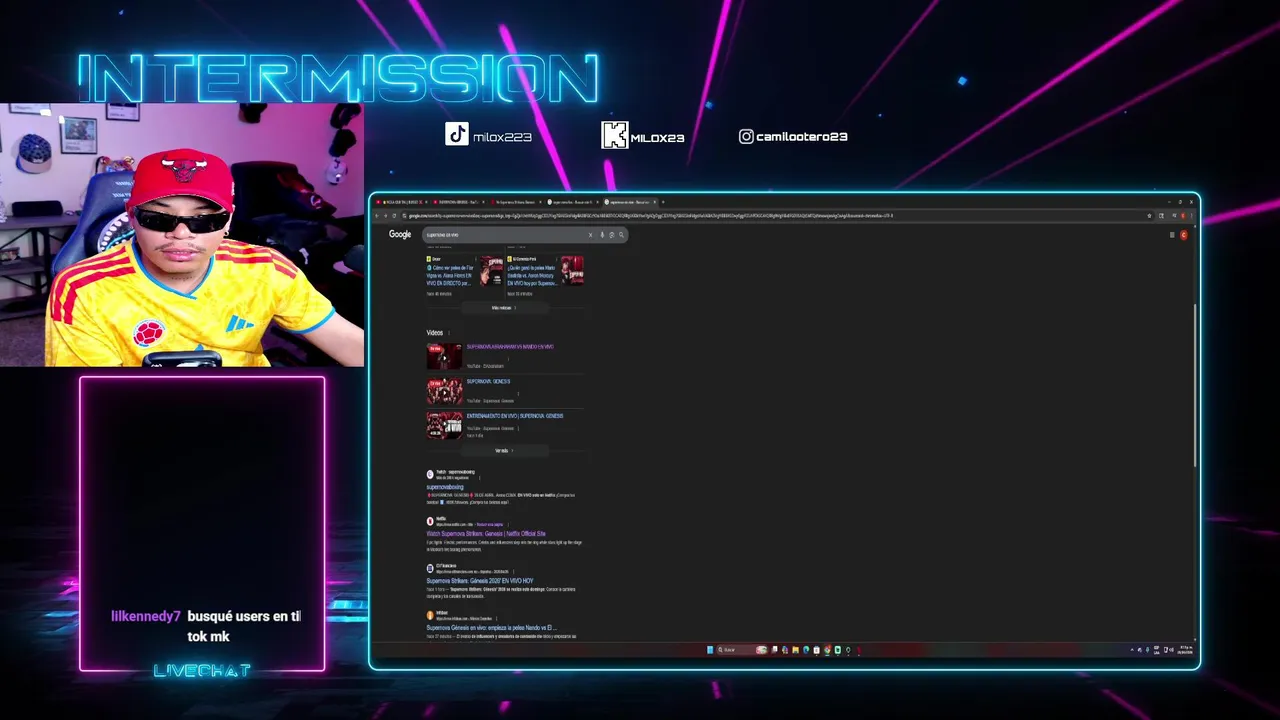Click the Infobae result favicon

point(430,615)
